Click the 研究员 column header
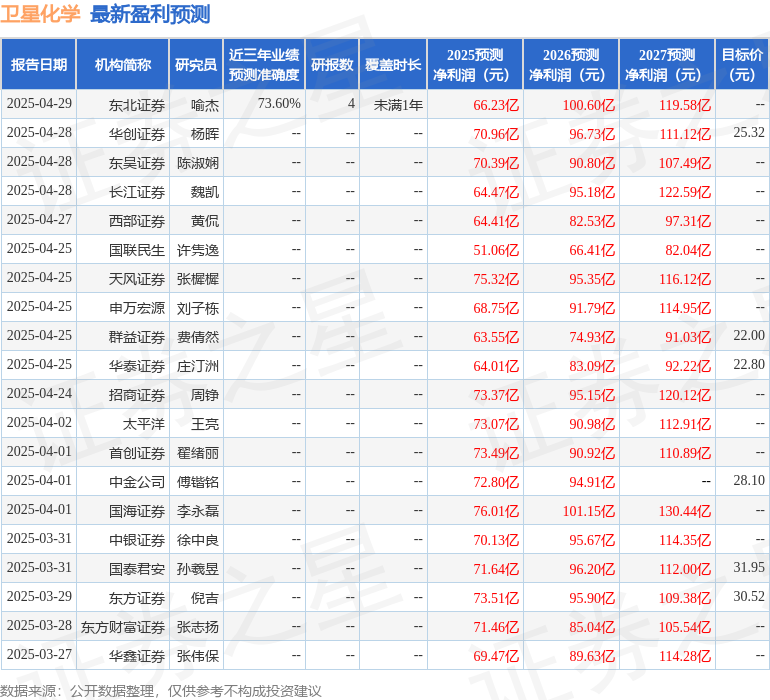The height and width of the screenshot is (700, 770). pyautogui.click(x=196, y=64)
